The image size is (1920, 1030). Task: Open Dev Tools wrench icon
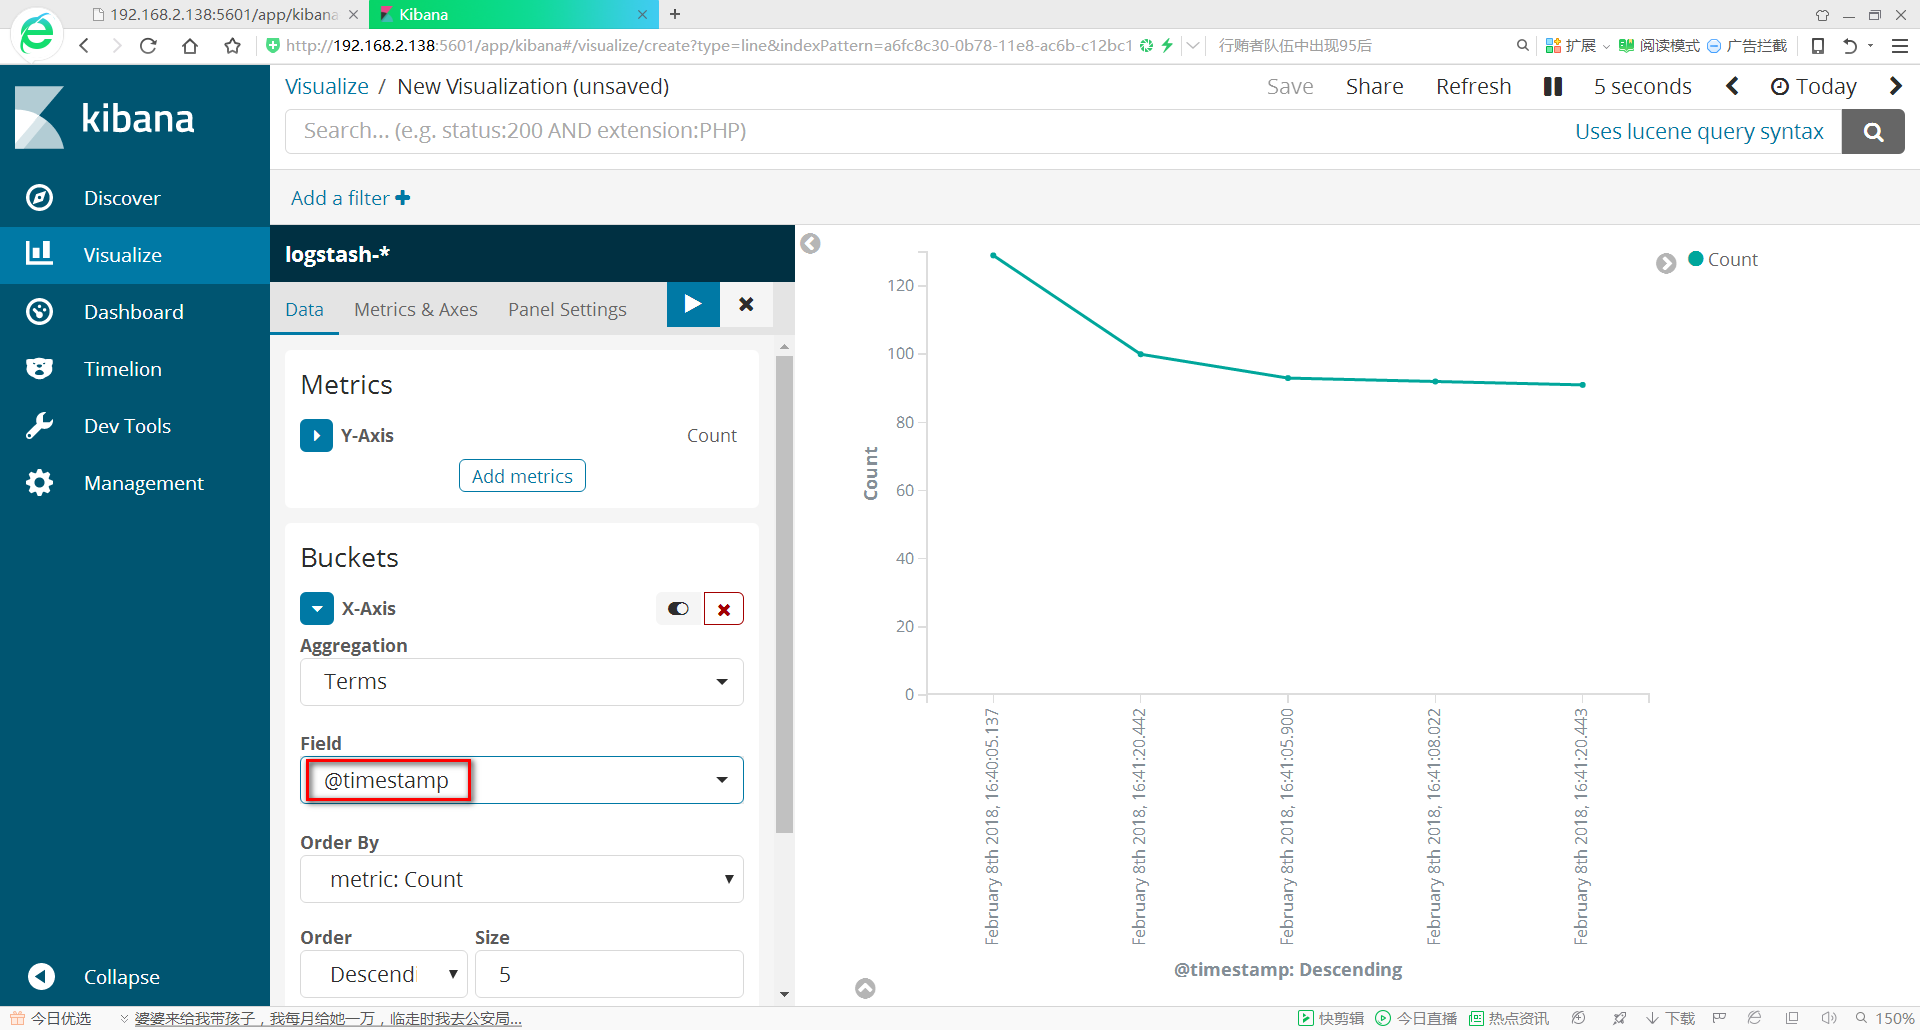(x=39, y=426)
